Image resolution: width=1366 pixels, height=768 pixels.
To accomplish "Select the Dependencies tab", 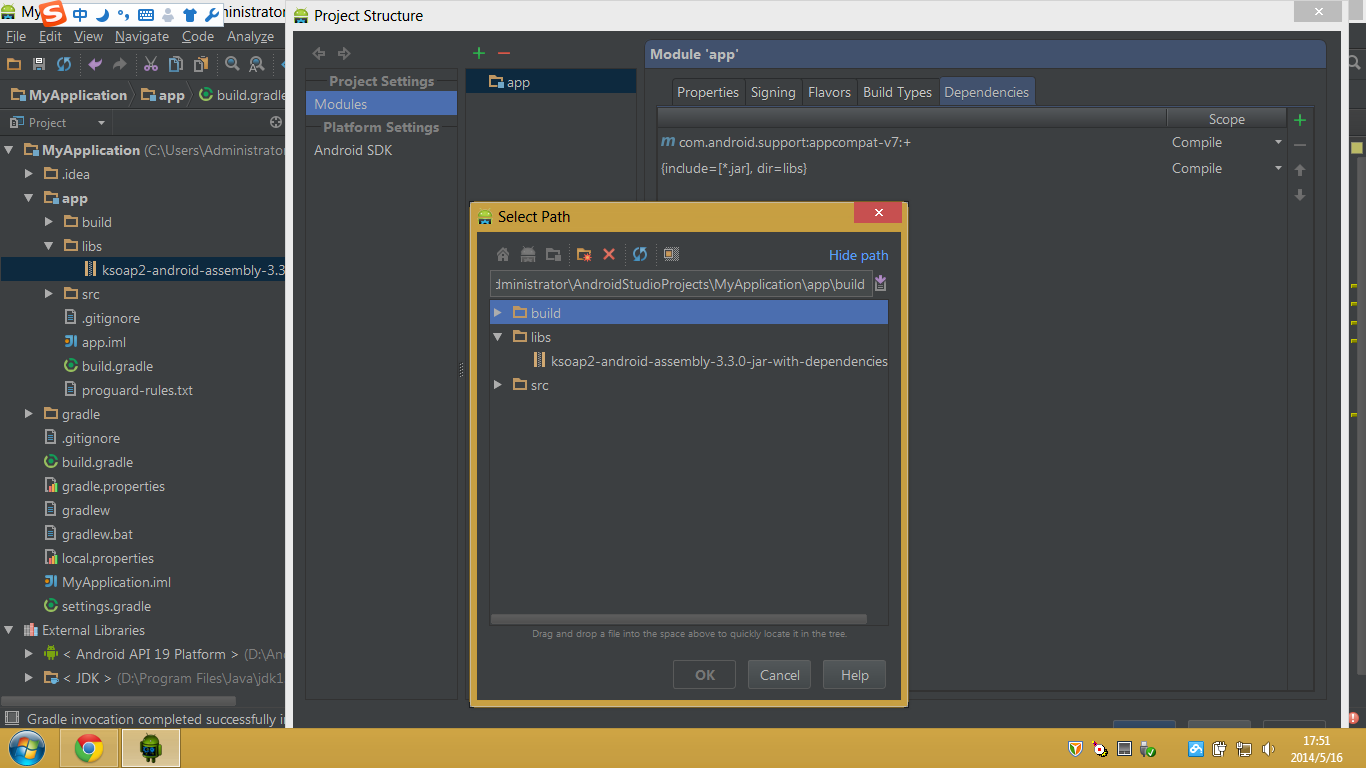I will tap(987, 92).
